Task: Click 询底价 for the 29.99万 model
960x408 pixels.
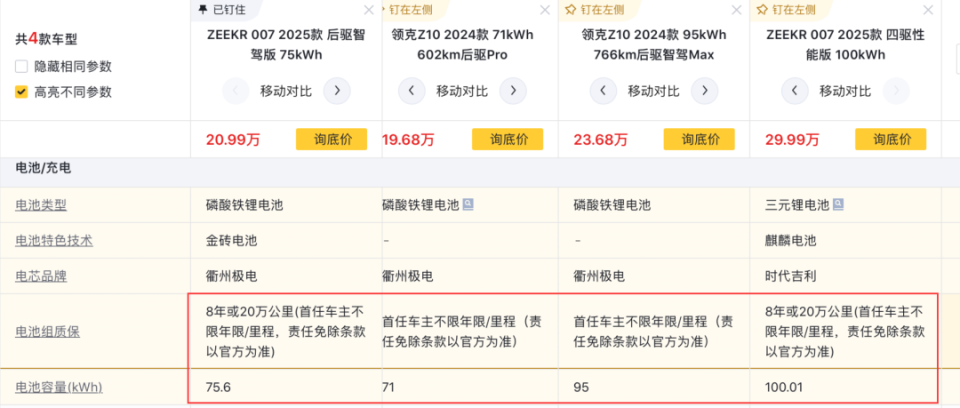Action: click(890, 139)
